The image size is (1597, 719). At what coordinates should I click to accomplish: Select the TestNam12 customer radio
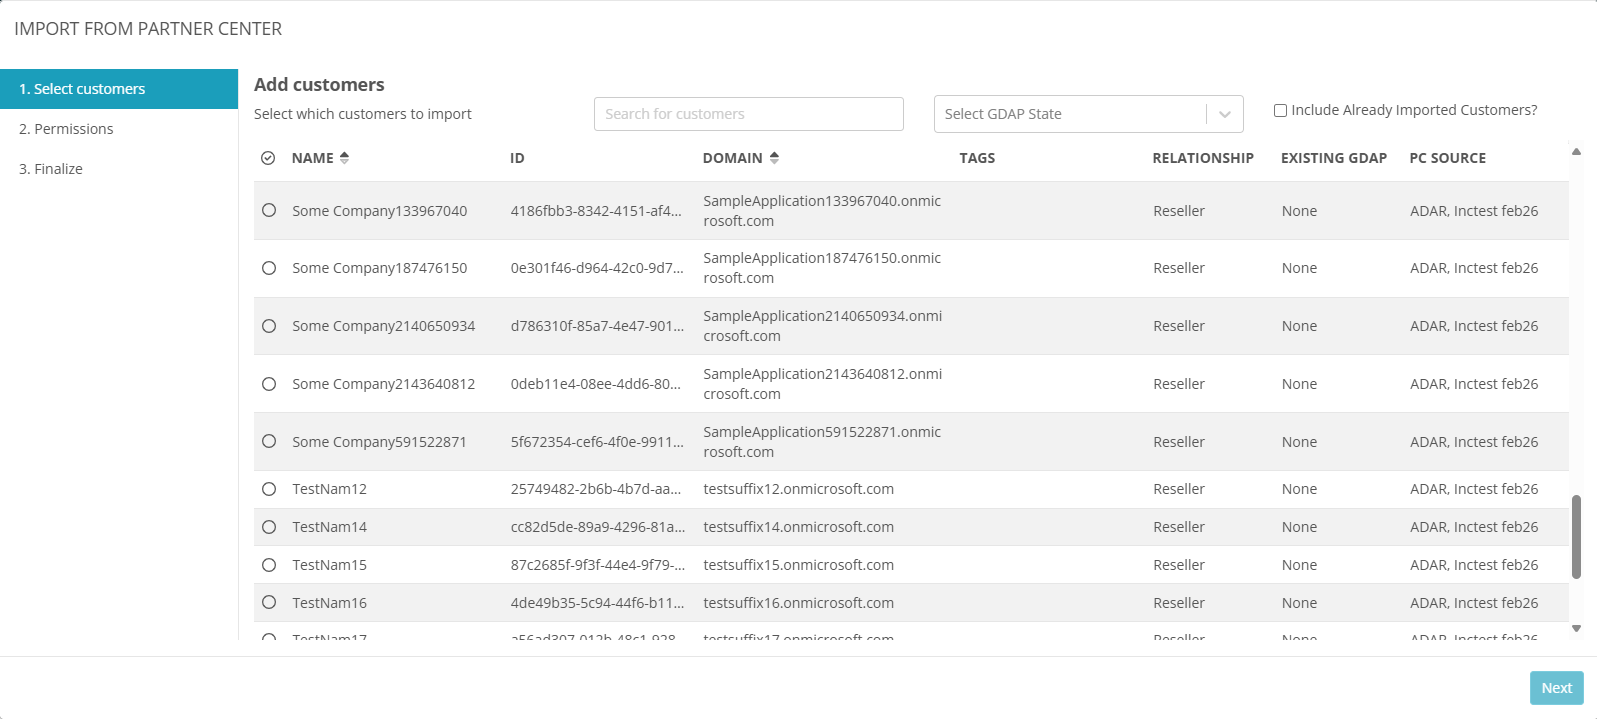click(269, 489)
